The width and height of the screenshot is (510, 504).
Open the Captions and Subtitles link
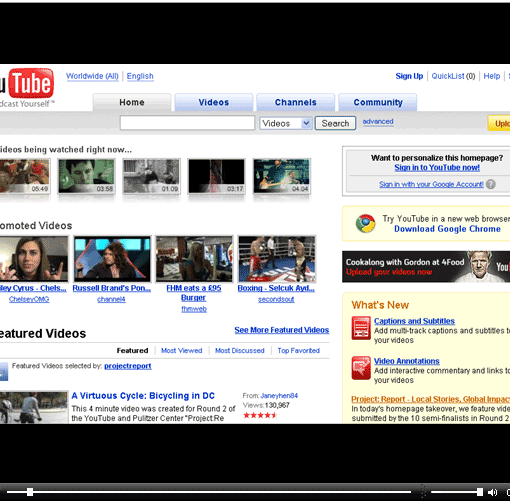[x=414, y=321]
